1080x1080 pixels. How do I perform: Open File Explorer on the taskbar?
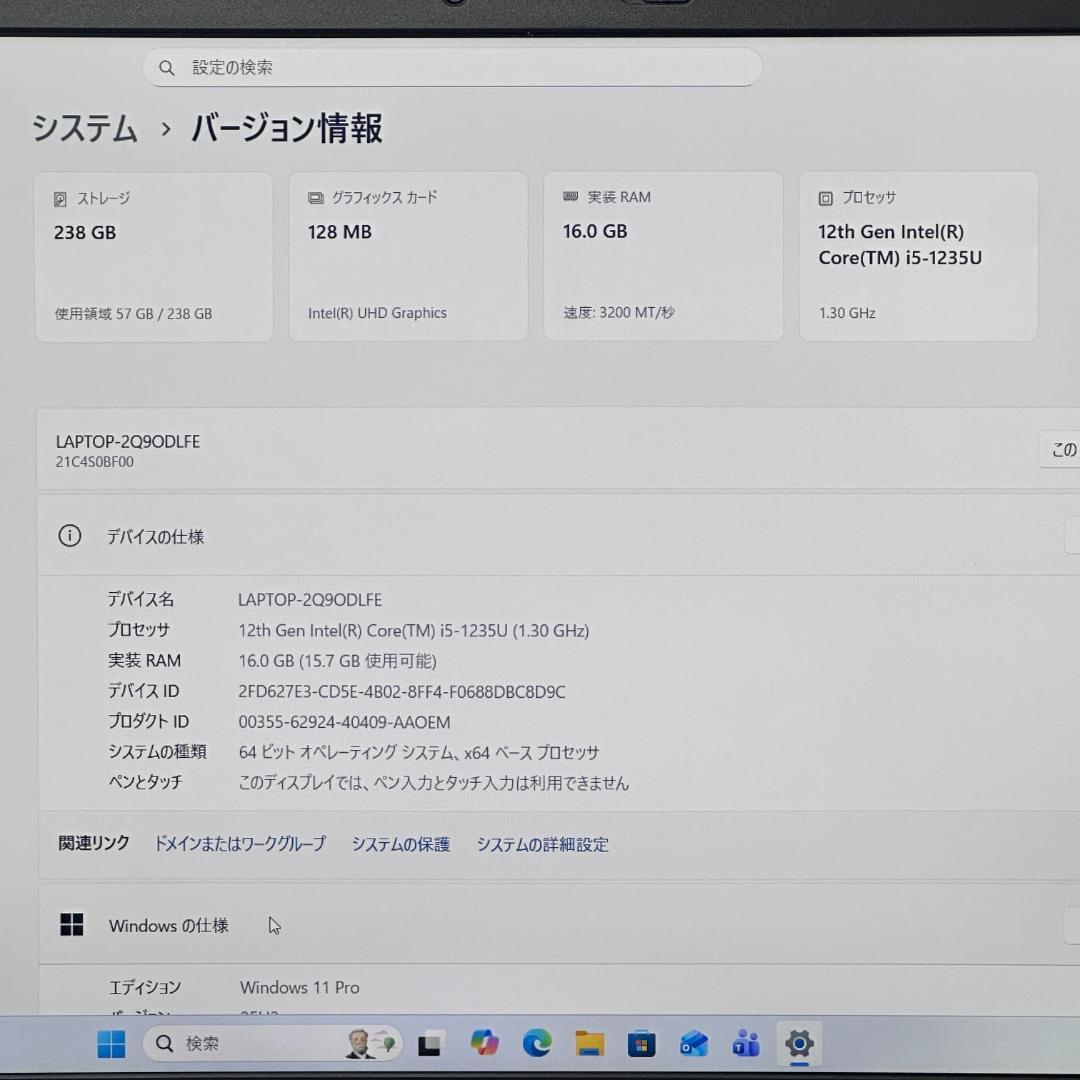[x=587, y=1043]
